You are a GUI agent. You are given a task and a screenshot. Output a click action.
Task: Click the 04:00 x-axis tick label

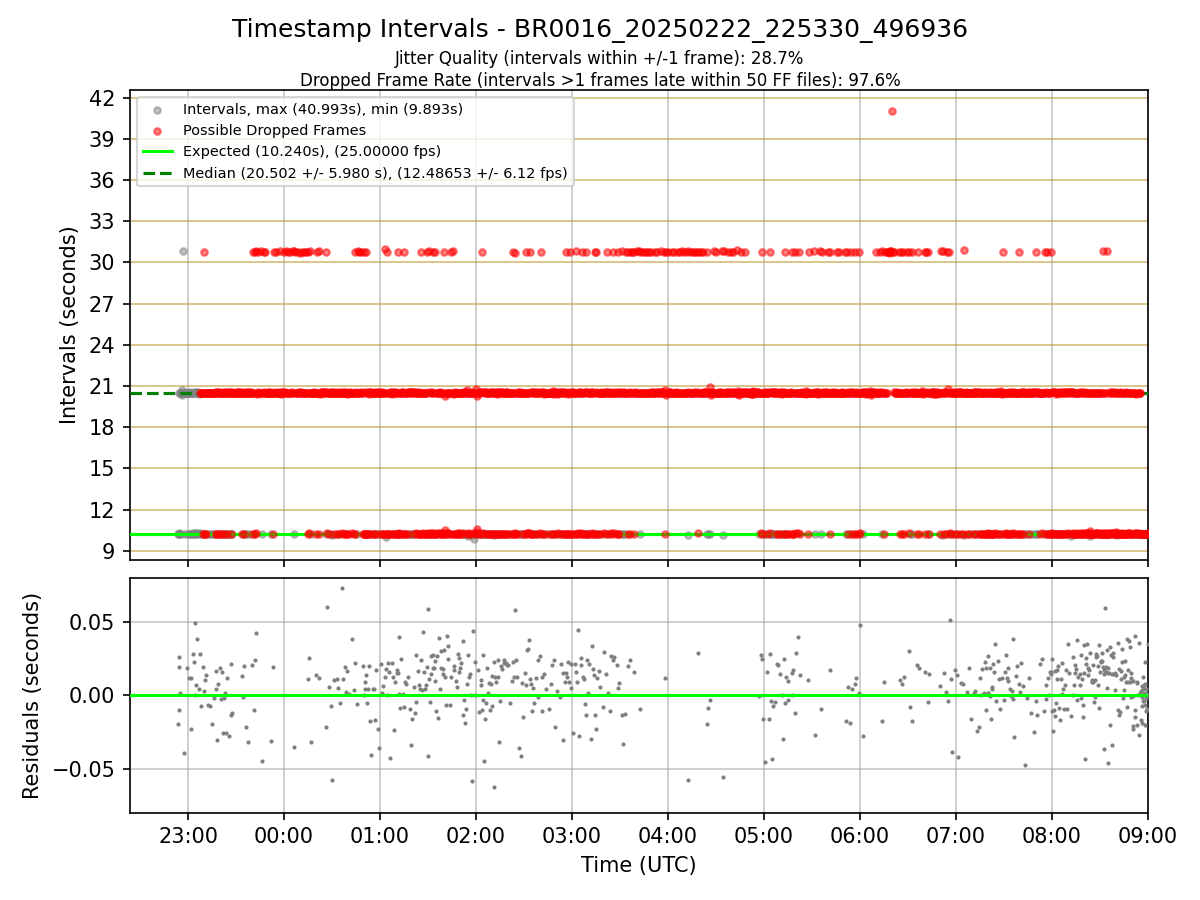(668, 834)
